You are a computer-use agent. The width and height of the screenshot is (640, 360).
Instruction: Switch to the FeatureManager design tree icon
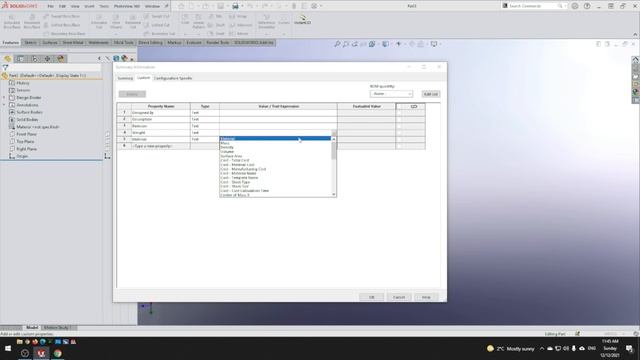(x=7, y=59)
